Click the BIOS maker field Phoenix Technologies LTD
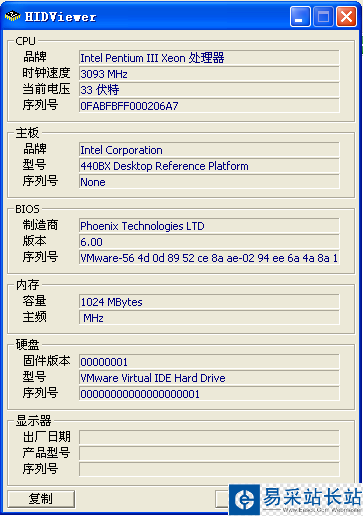Image resolution: width=363 pixels, height=516 pixels. [209, 226]
